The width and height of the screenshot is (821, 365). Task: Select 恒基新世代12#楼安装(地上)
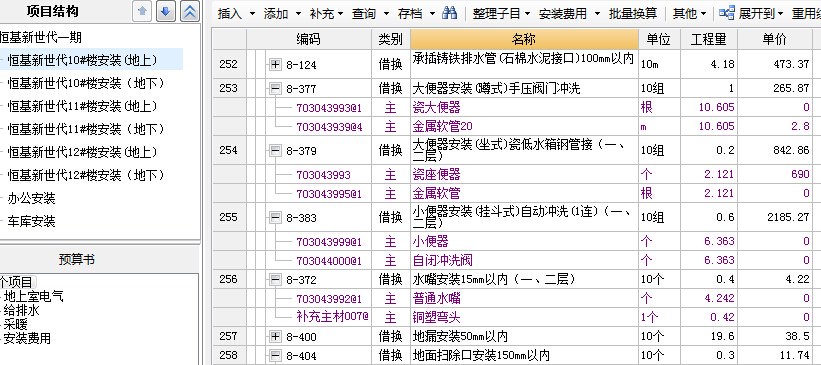(82, 152)
